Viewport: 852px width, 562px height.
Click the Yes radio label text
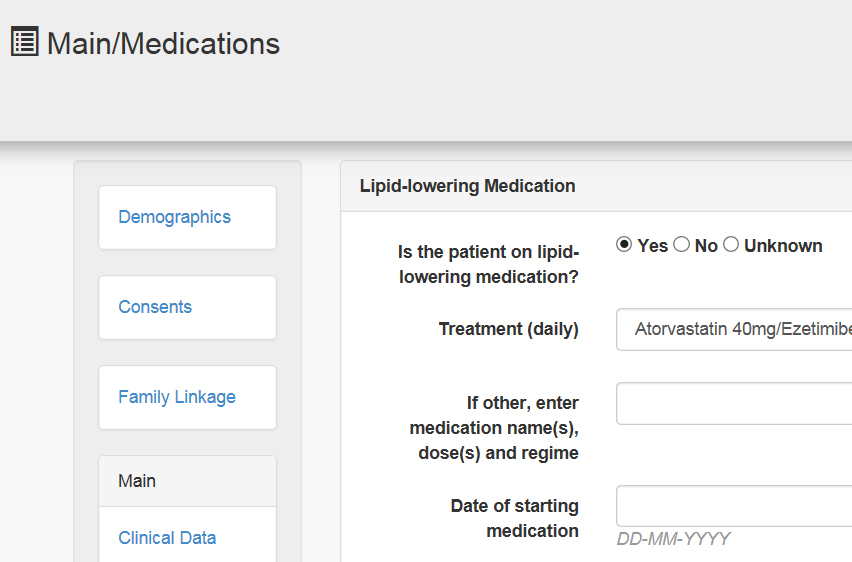pos(653,246)
